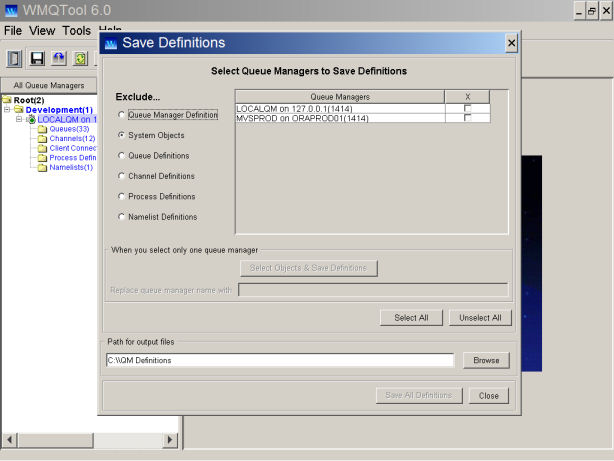Select the Queue Definitions radio button
Viewport: 614px width, 461px height.
121,155
